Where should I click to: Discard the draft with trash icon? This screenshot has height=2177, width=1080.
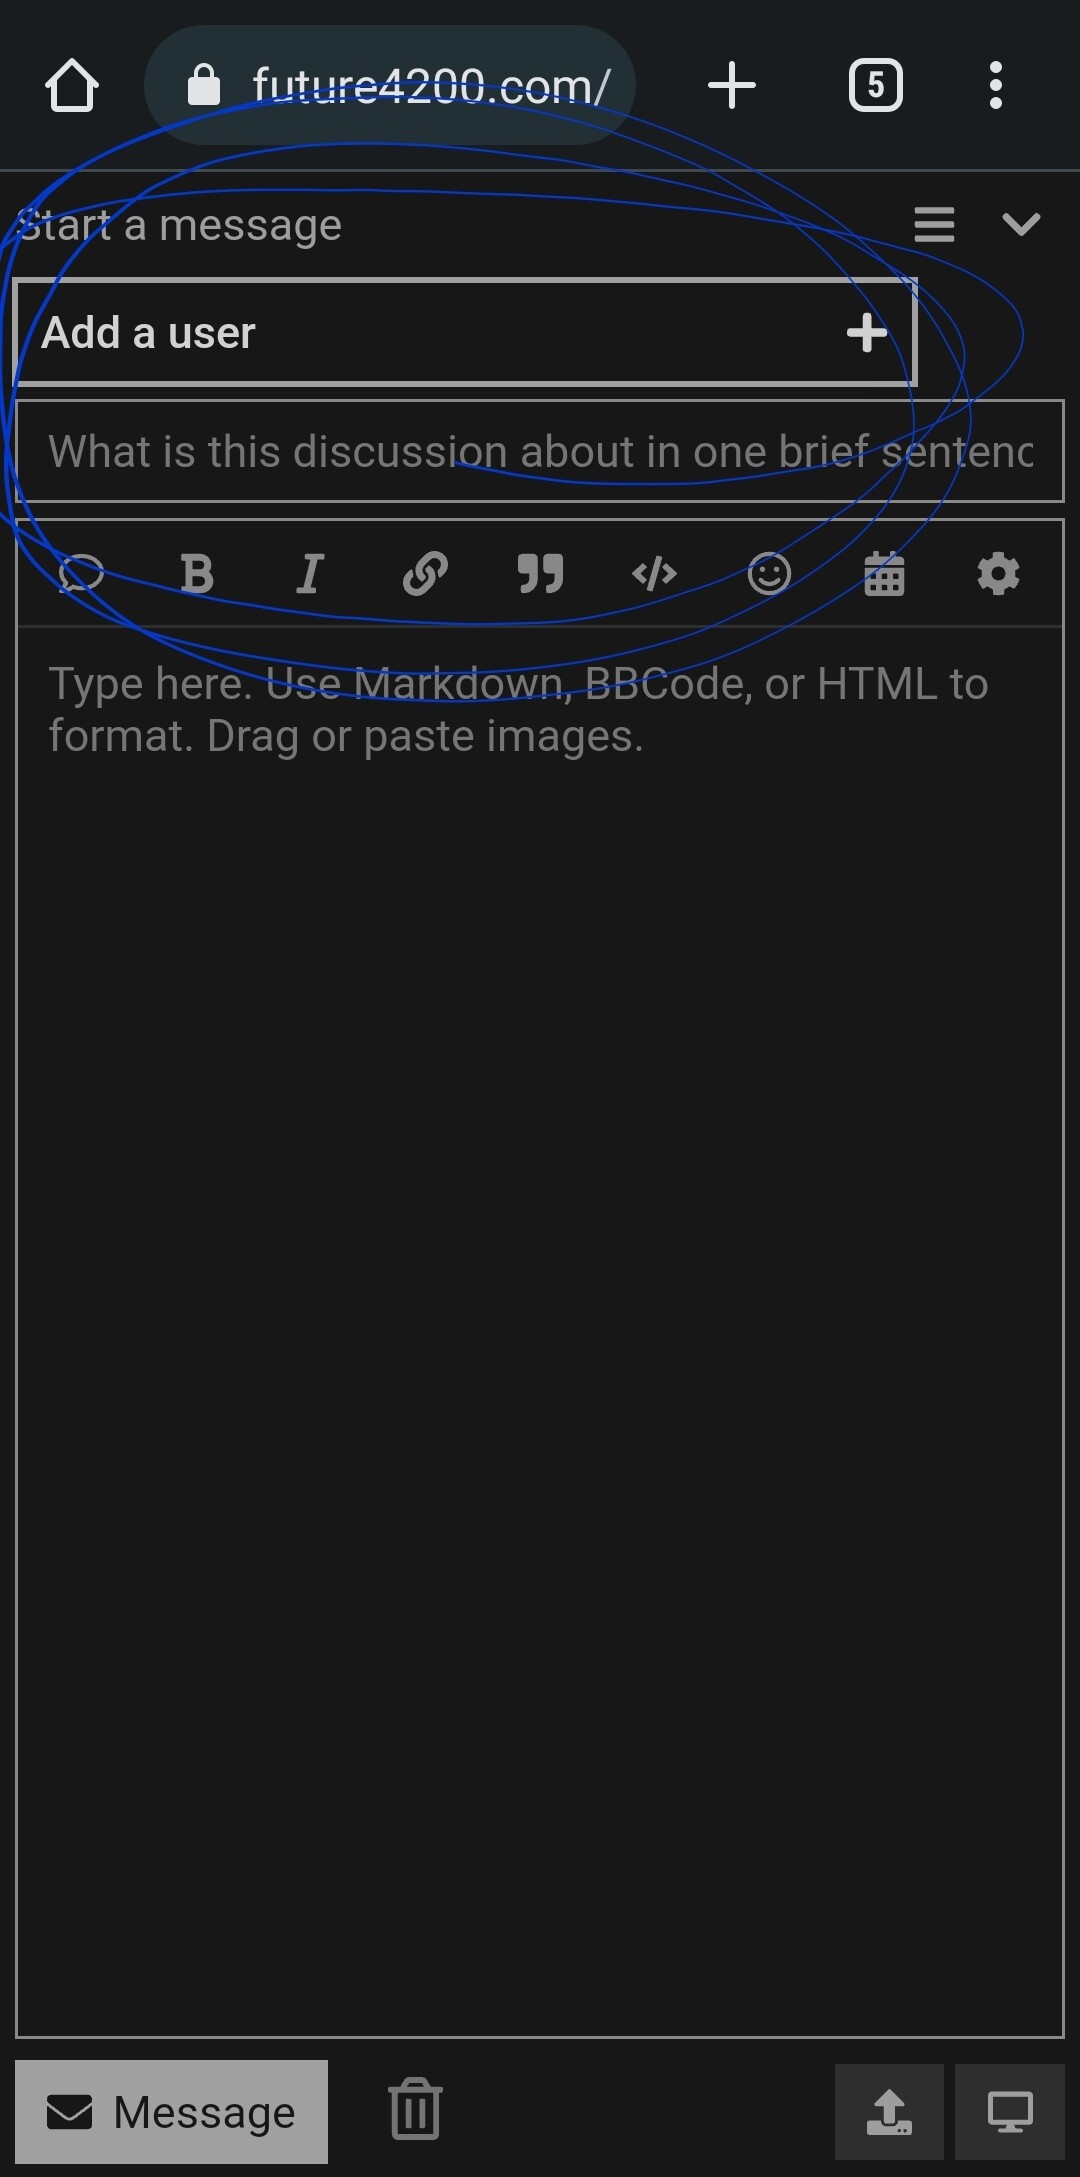click(415, 2109)
